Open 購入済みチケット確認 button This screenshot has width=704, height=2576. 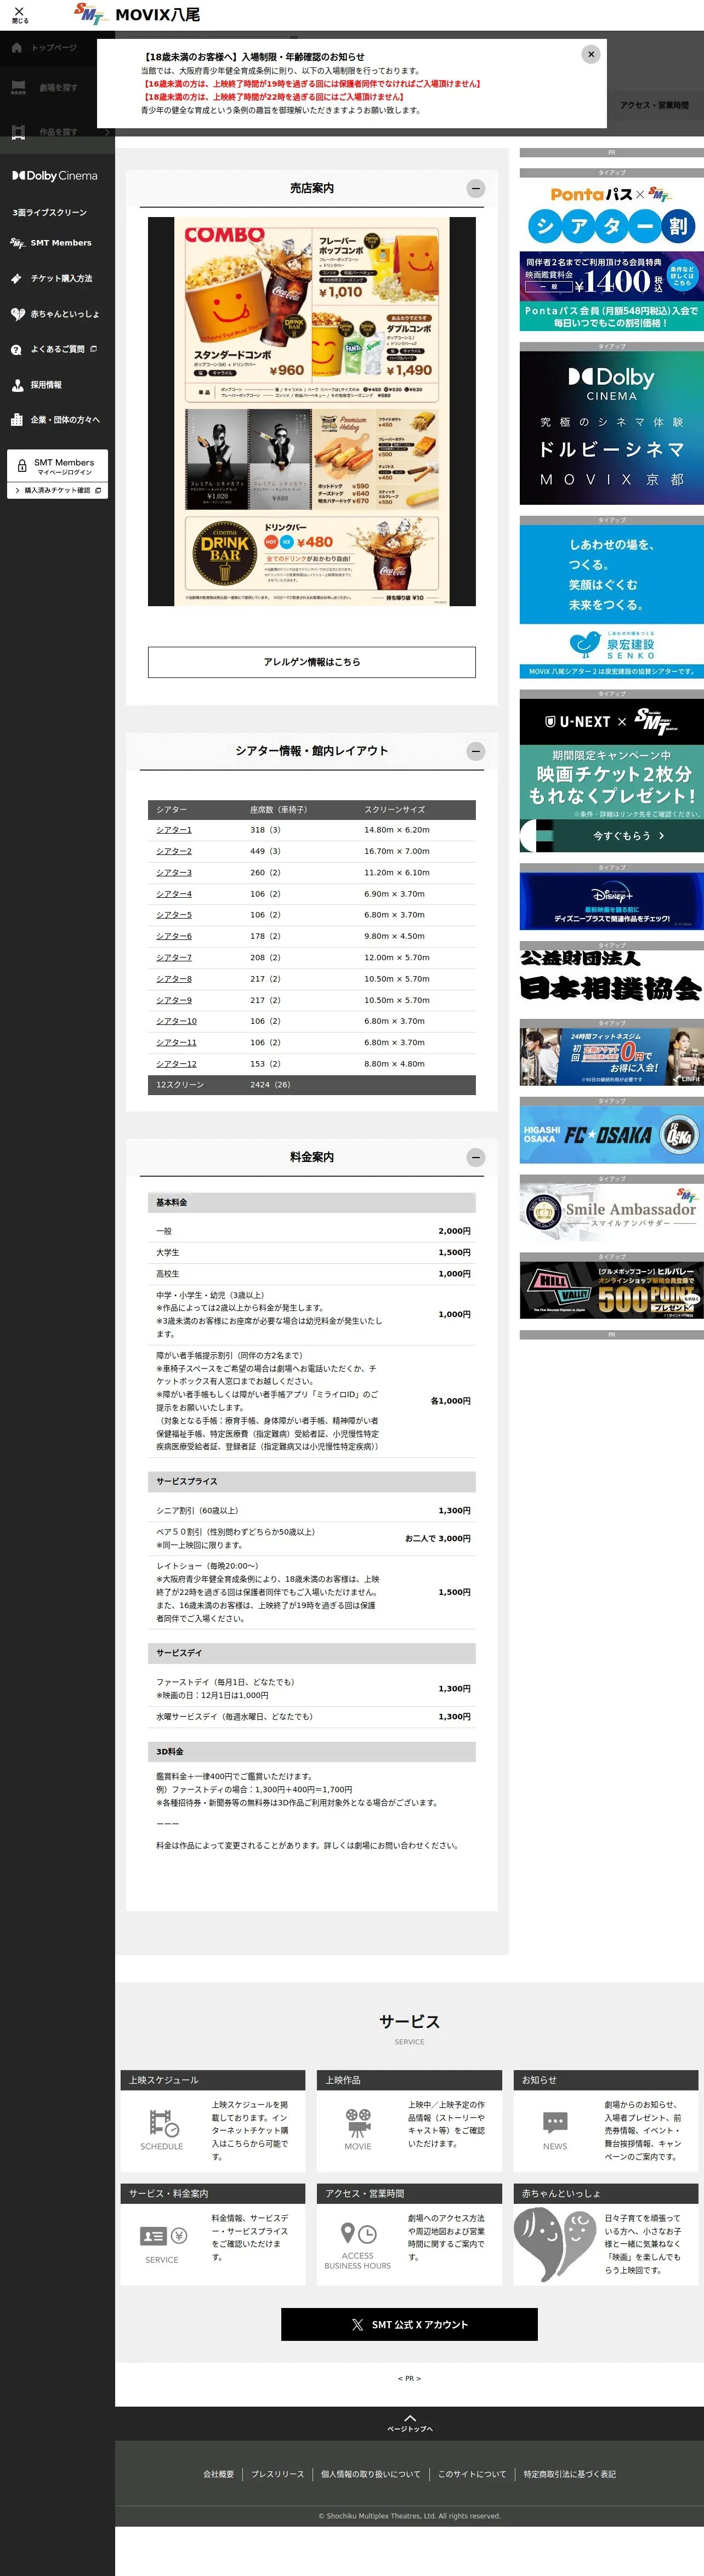(x=58, y=490)
